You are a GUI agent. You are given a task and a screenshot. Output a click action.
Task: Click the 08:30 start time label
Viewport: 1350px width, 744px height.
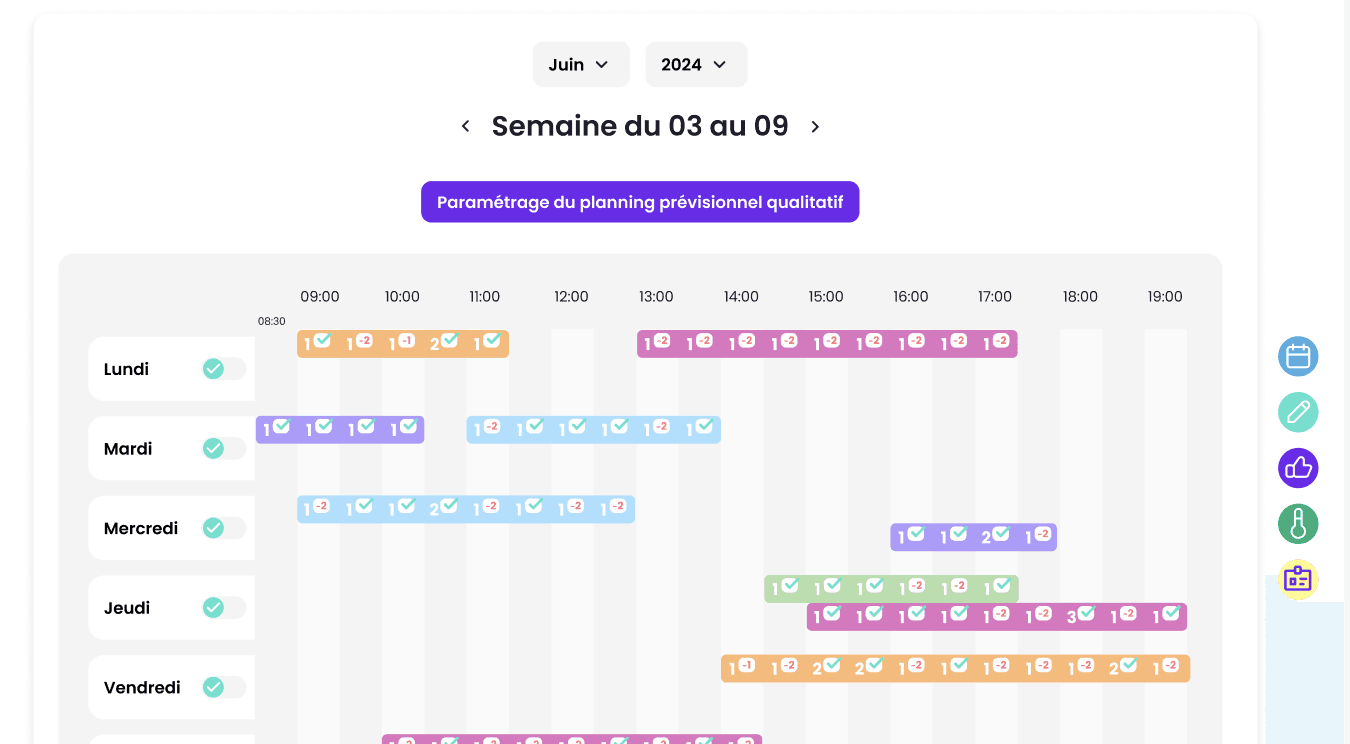point(272,321)
